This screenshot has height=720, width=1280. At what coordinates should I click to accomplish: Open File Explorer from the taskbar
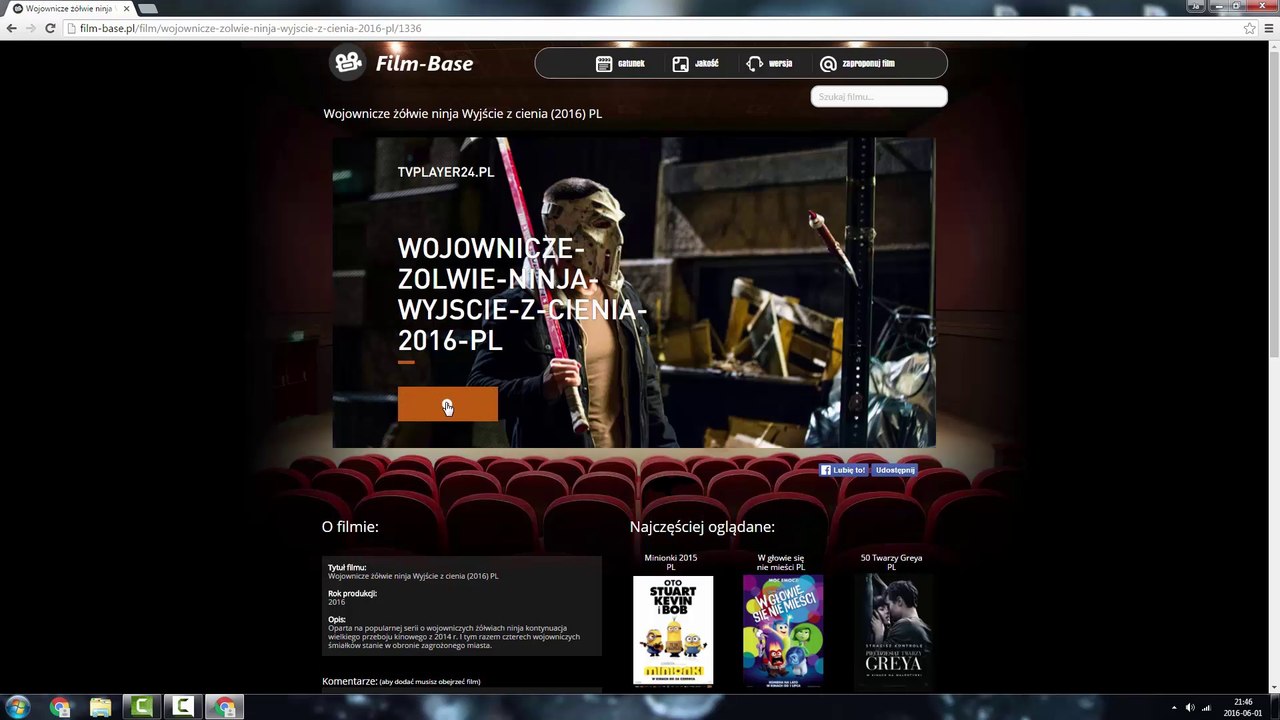(100, 707)
